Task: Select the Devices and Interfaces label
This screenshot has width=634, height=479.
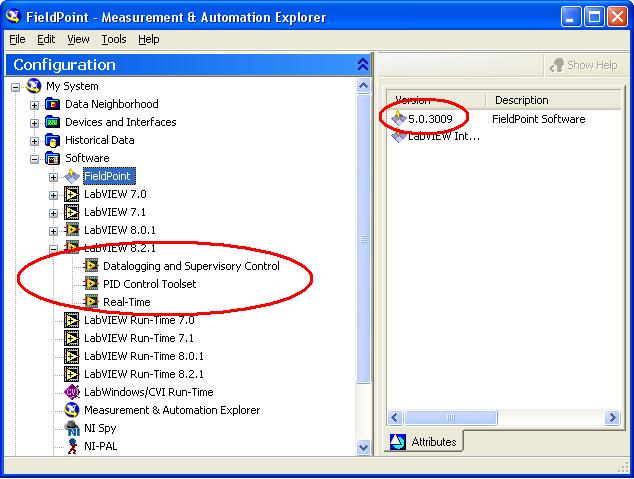Action: (x=120, y=122)
